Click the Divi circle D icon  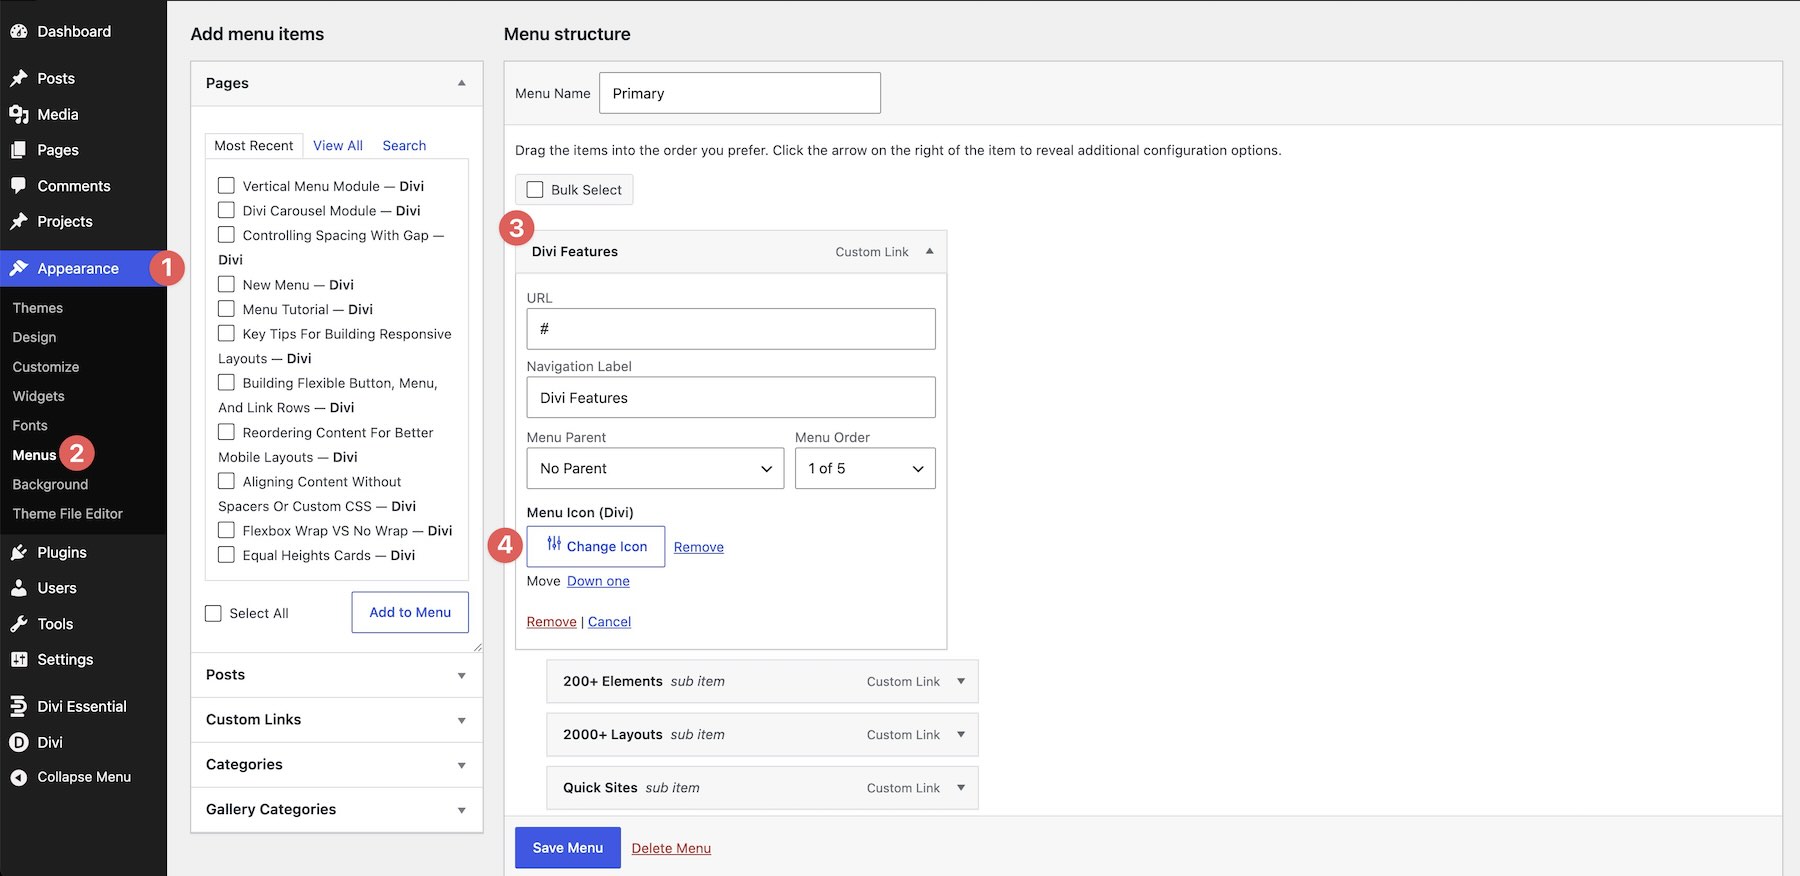click(19, 742)
